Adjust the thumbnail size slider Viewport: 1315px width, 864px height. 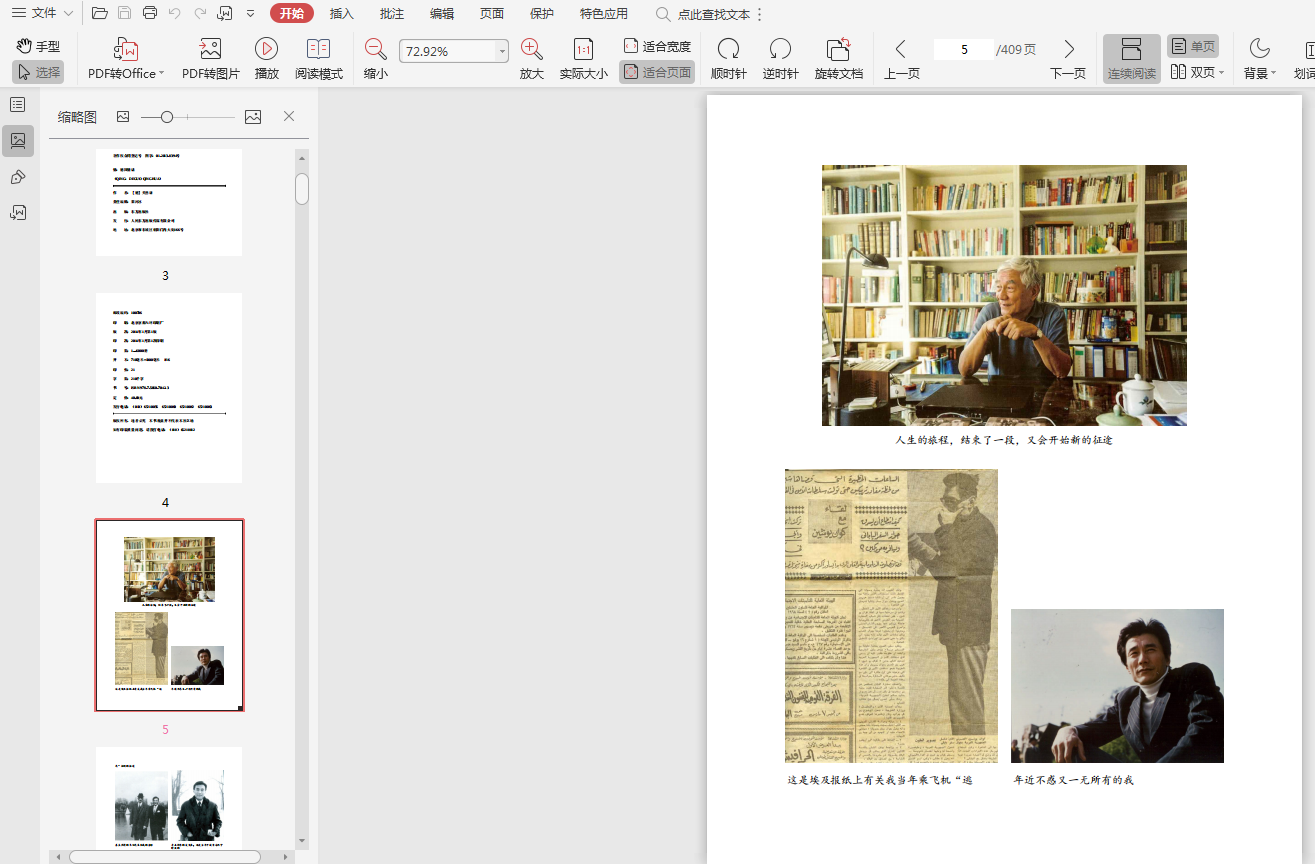click(x=167, y=117)
